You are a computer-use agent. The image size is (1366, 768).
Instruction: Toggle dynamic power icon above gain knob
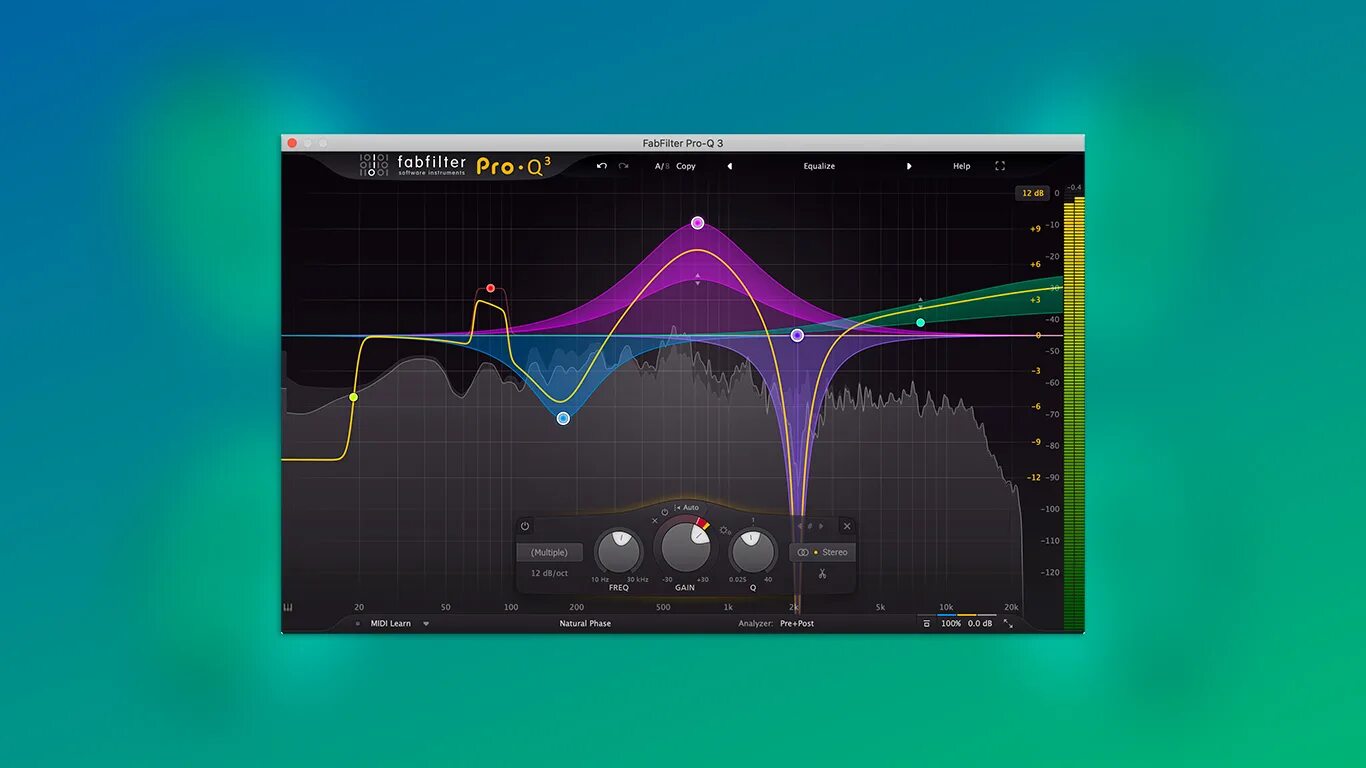click(x=665, y=511)
